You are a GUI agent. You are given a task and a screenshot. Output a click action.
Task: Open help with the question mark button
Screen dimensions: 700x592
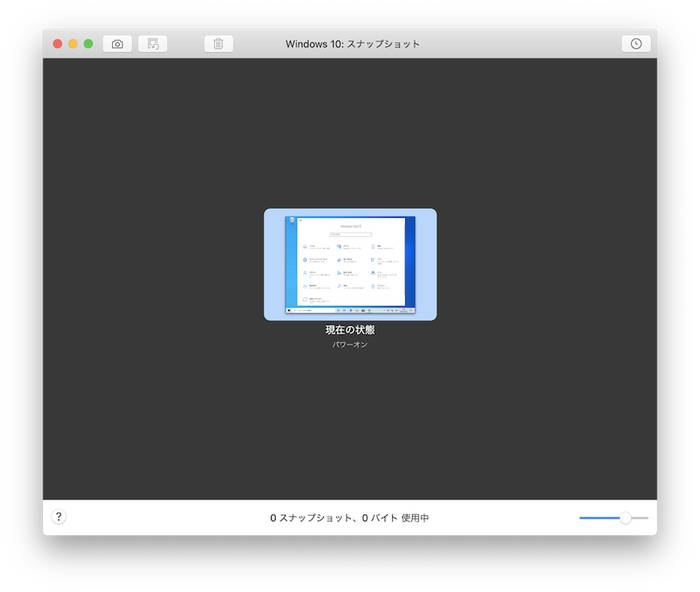pos(58,517)
